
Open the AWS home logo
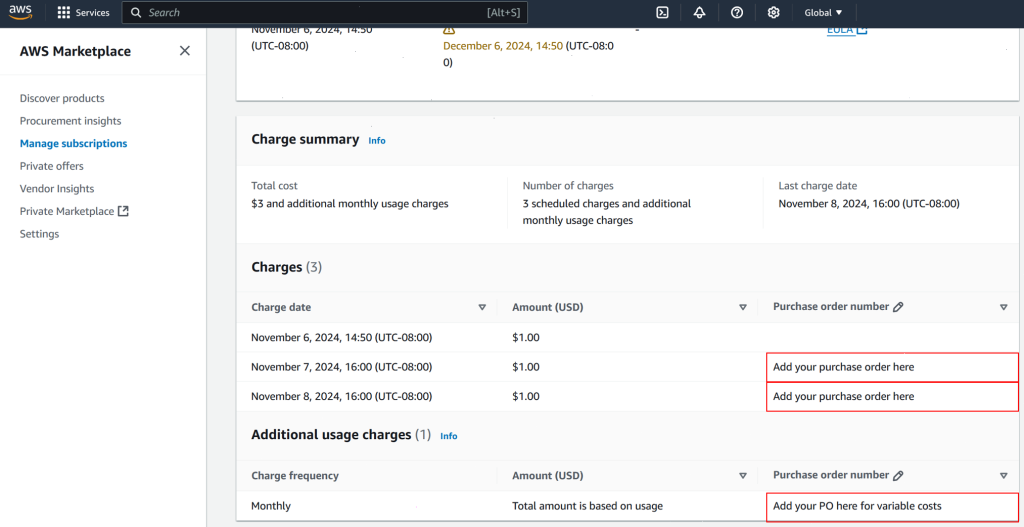21,12
